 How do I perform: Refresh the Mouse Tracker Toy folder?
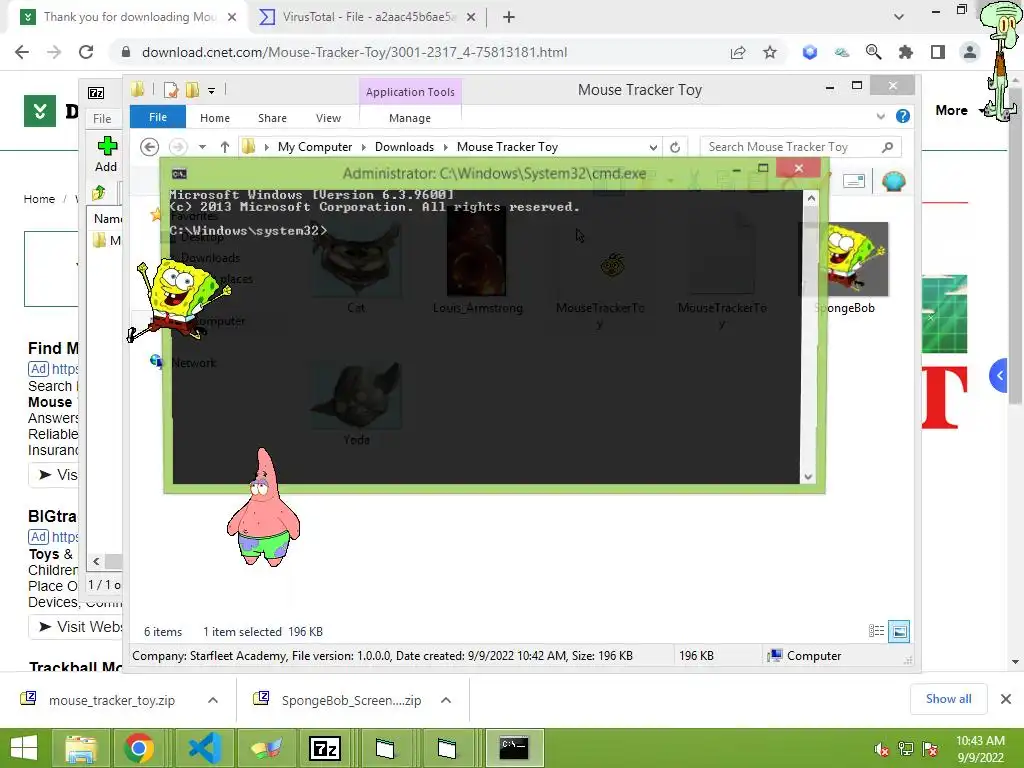click(x=675, y=147)
